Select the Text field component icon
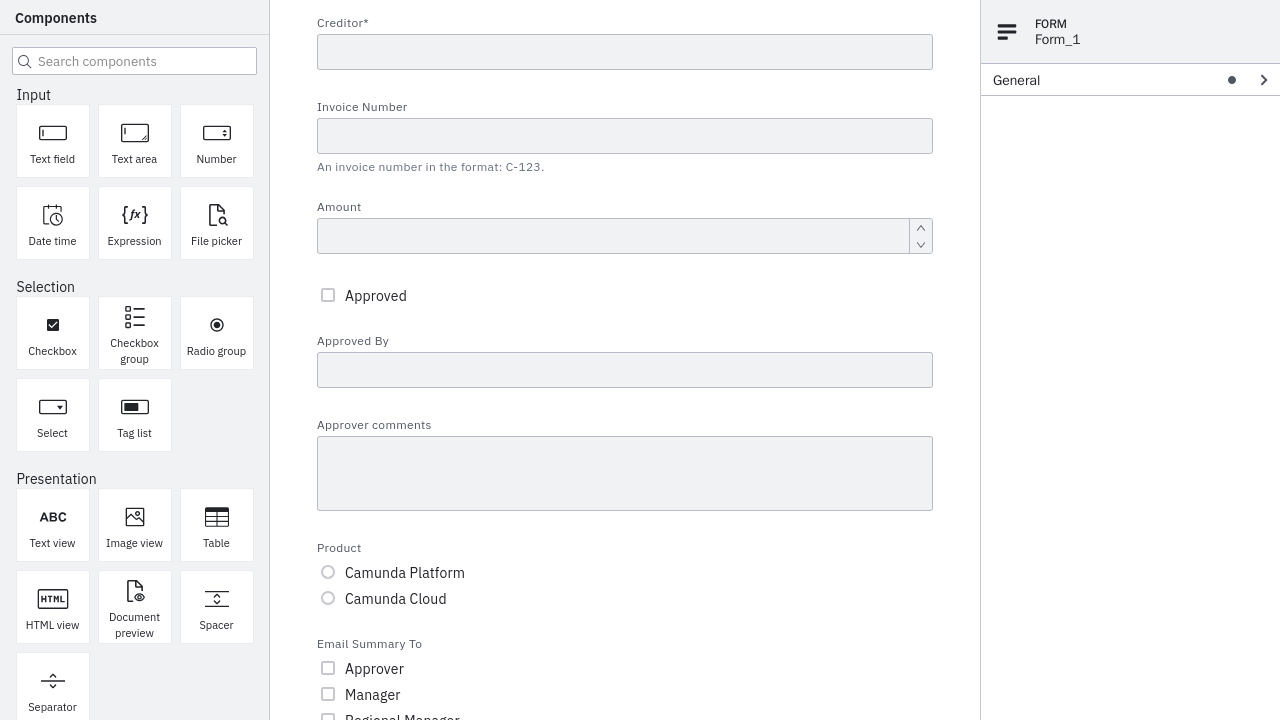The height and width of the screenshot is (720, 1280). point(53,133)
